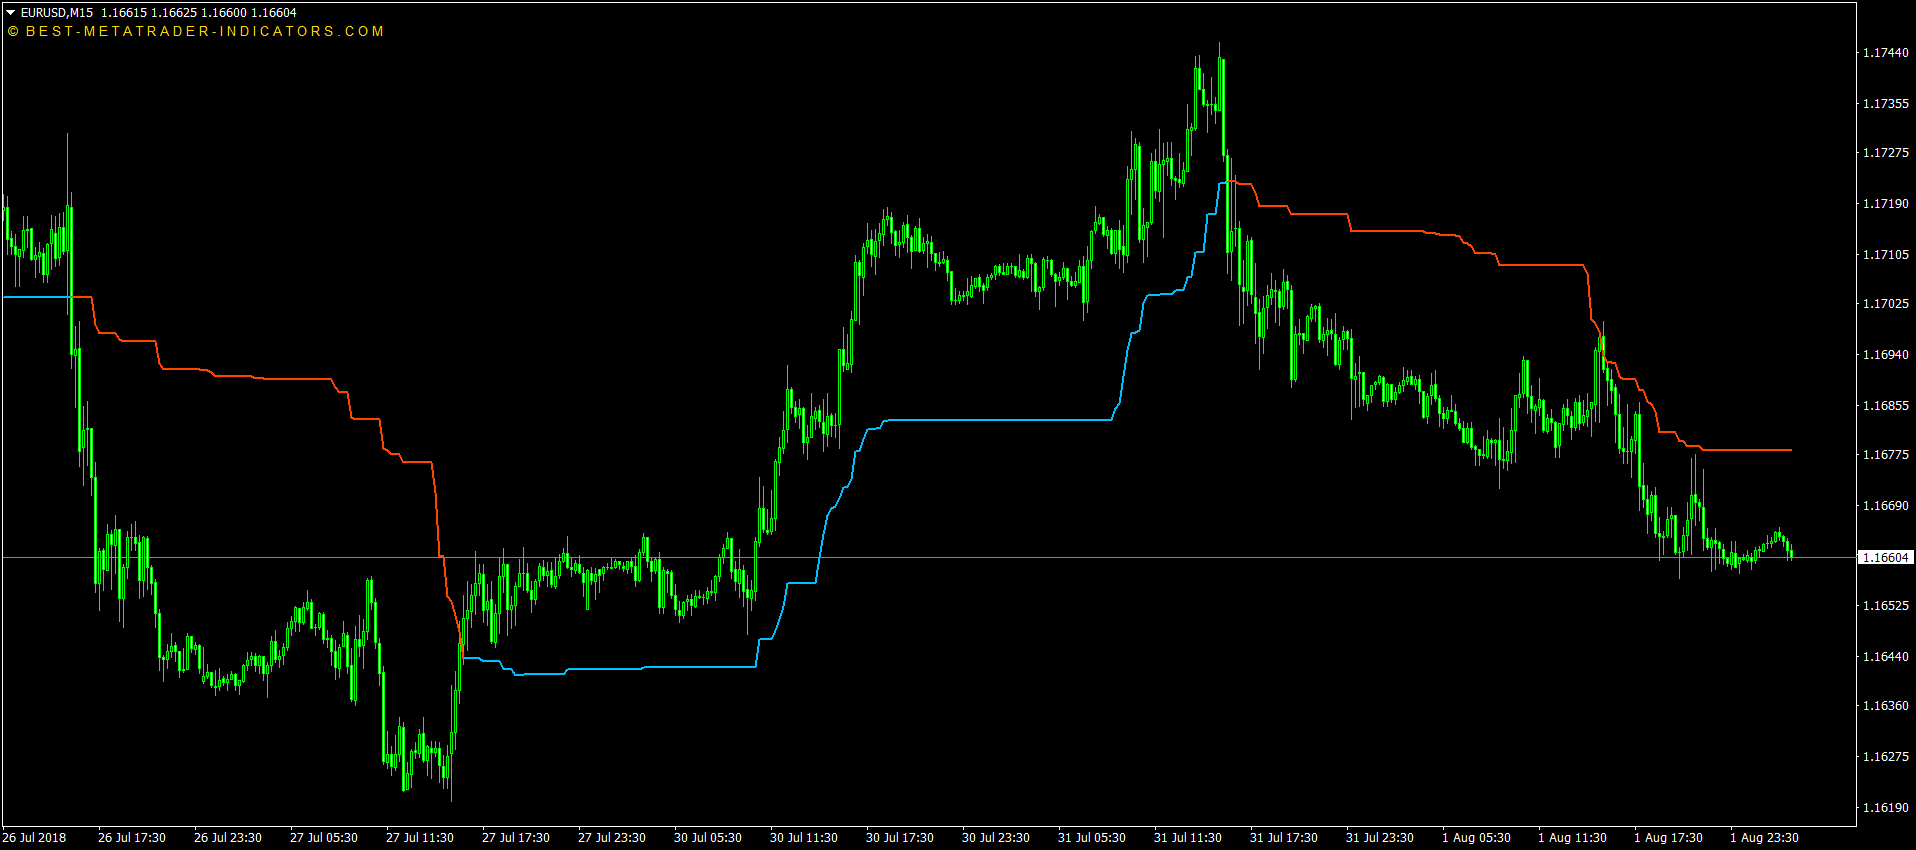Click the 27 Jul 23:30 time label
Screen dimensions: 1916x850
click(x=612, y=838)
